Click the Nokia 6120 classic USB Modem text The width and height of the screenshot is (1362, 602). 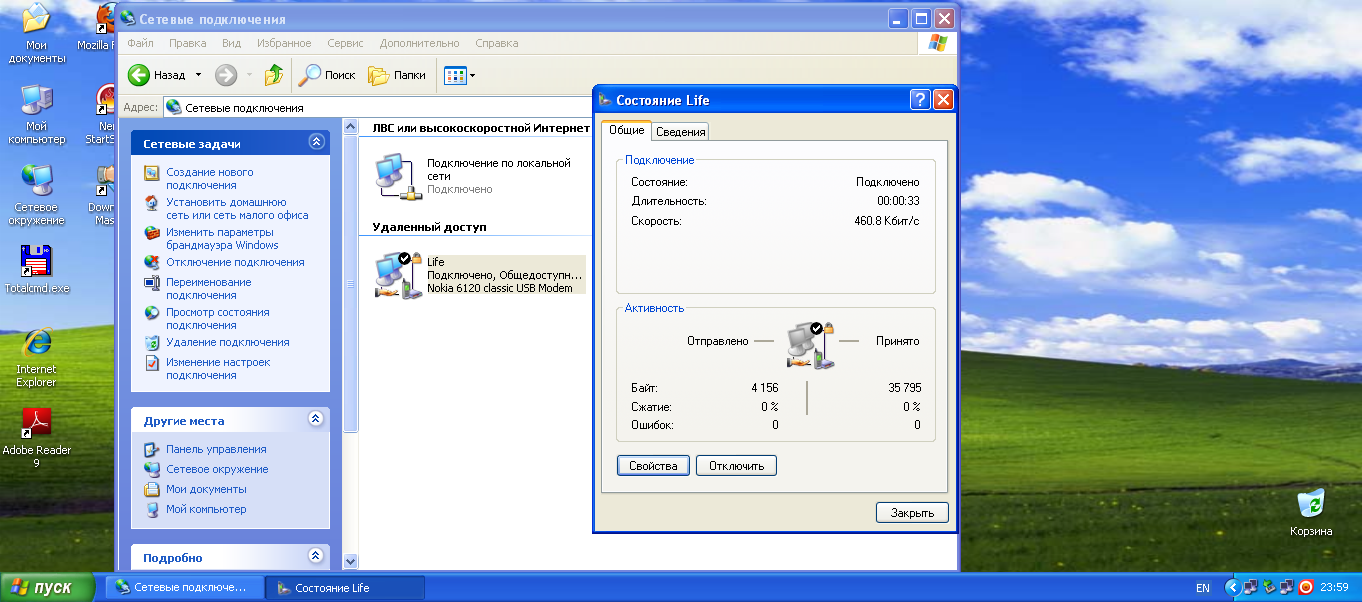point(501,288)
